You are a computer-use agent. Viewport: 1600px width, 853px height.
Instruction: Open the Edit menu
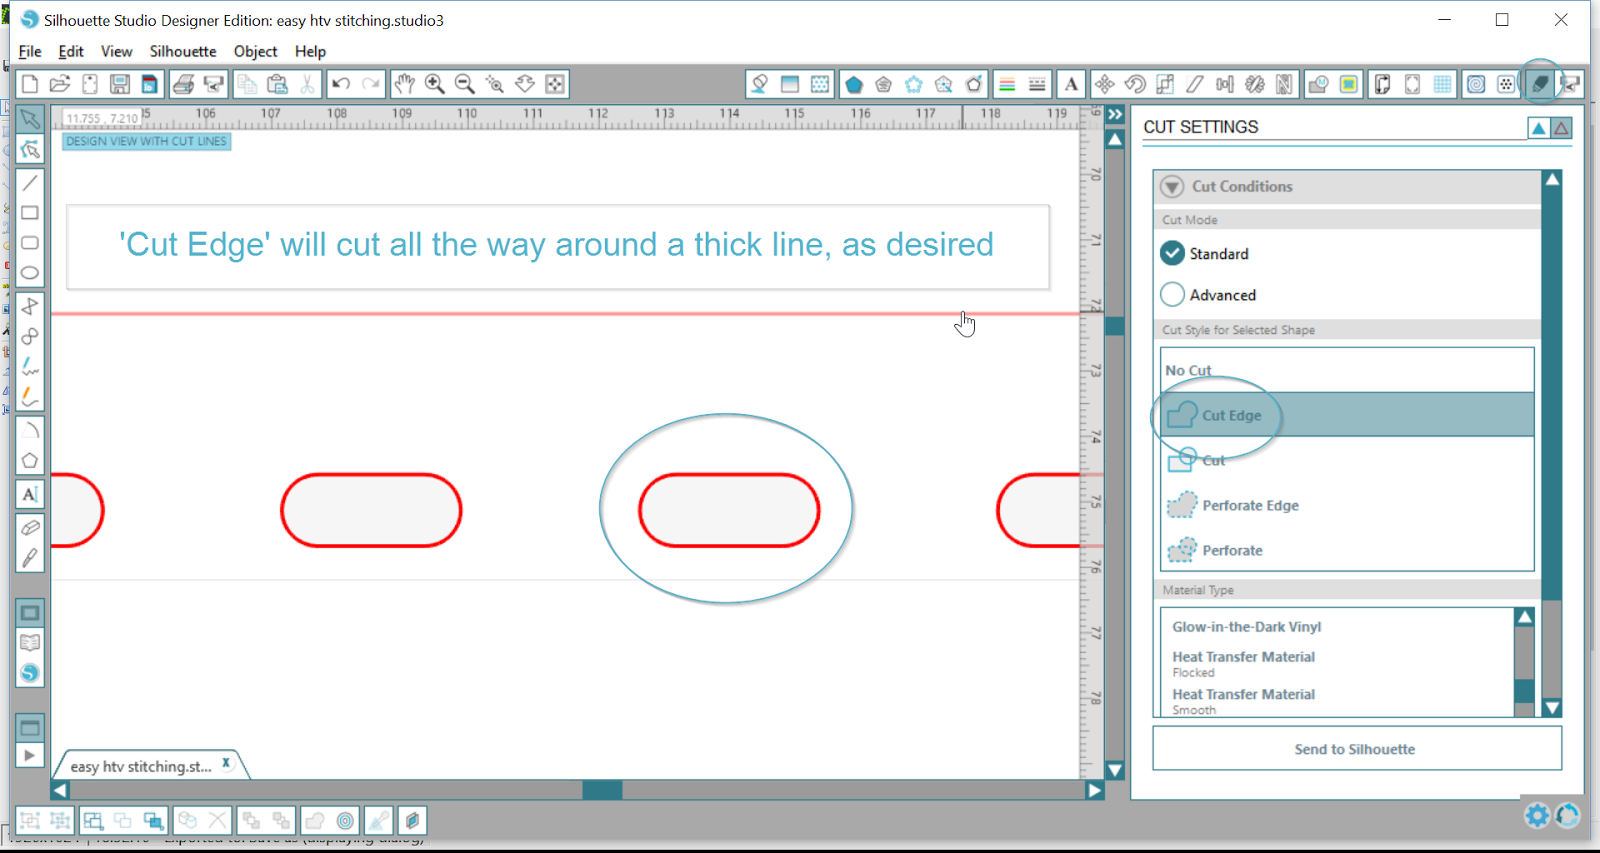click(71, 51)
